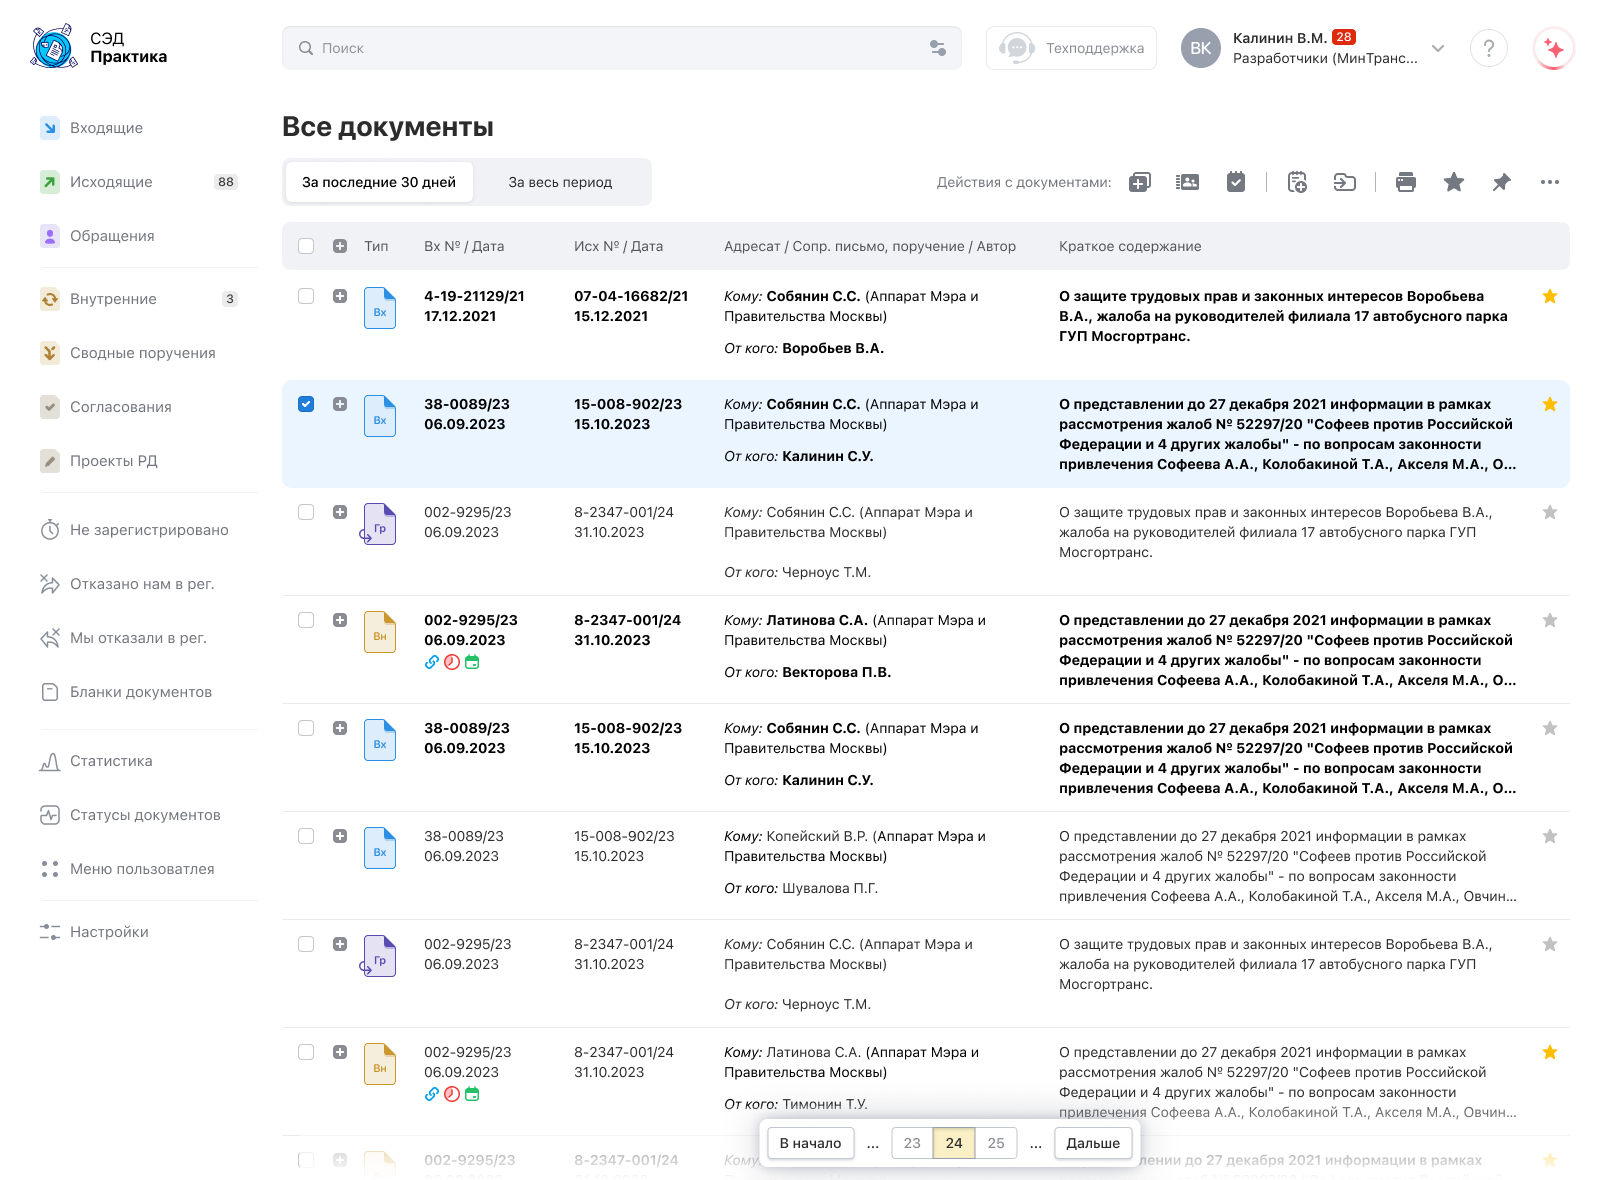This screenshot has width=1600, height=1180.
Task: Click the contacts list action icon
Action: coord(1187,182)
